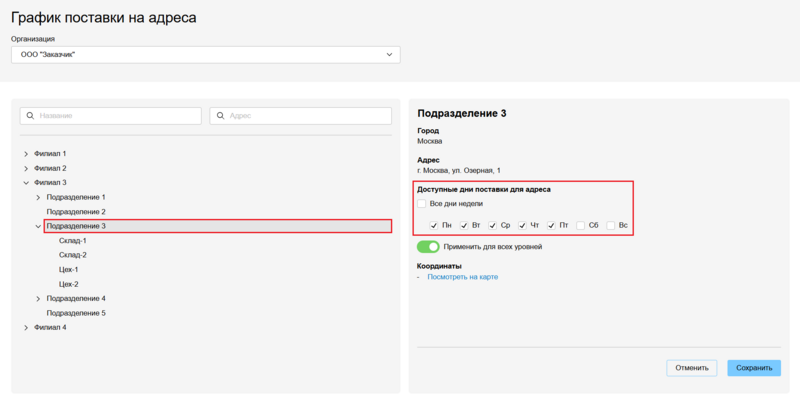Tick the Вс checkbox
Image resolution: width=800 pixels, height=403 pixels.
click(x=611, y=226)
